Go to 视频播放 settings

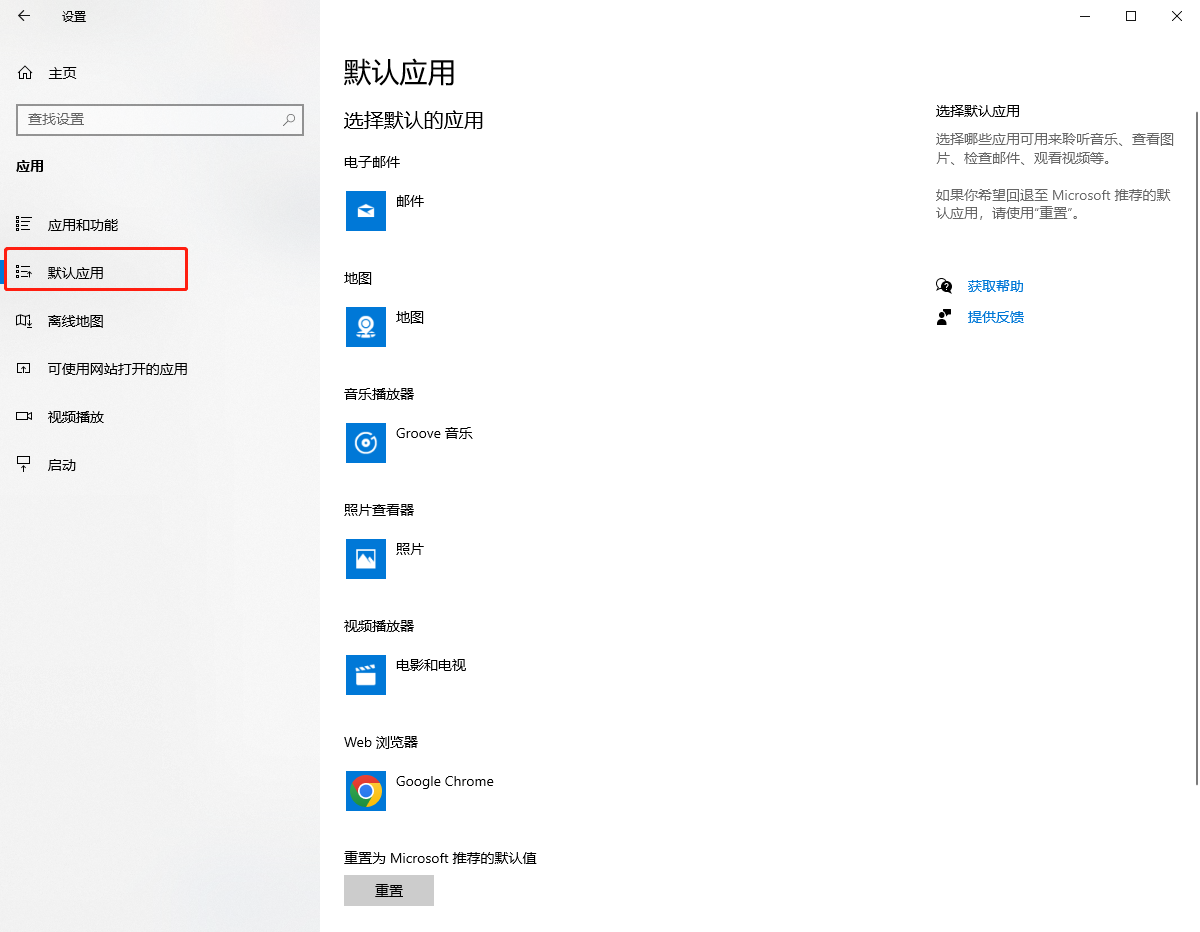pyautogui.click(x=76, y=417)
